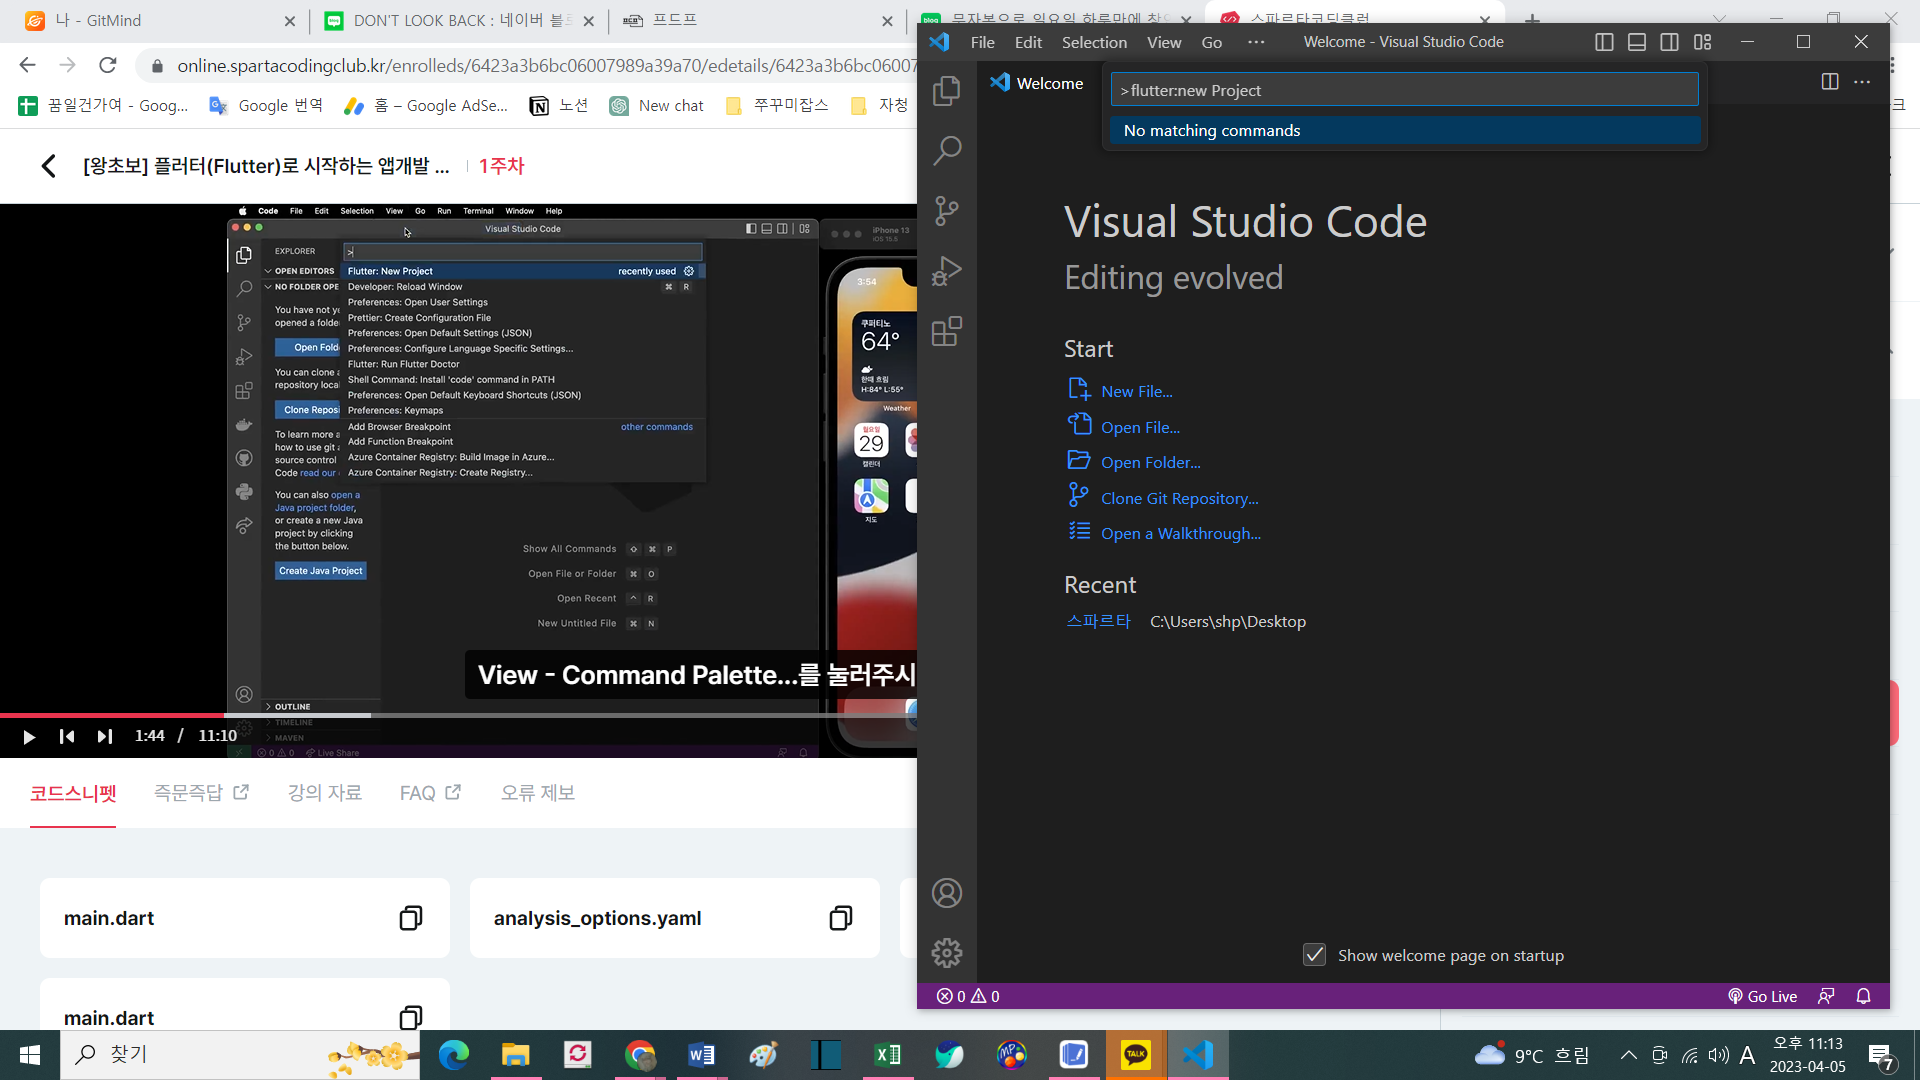The height and width of the screenshot is (1080, 1920).
Task: Open the Windows notification center
Action: [1881, 1055]
